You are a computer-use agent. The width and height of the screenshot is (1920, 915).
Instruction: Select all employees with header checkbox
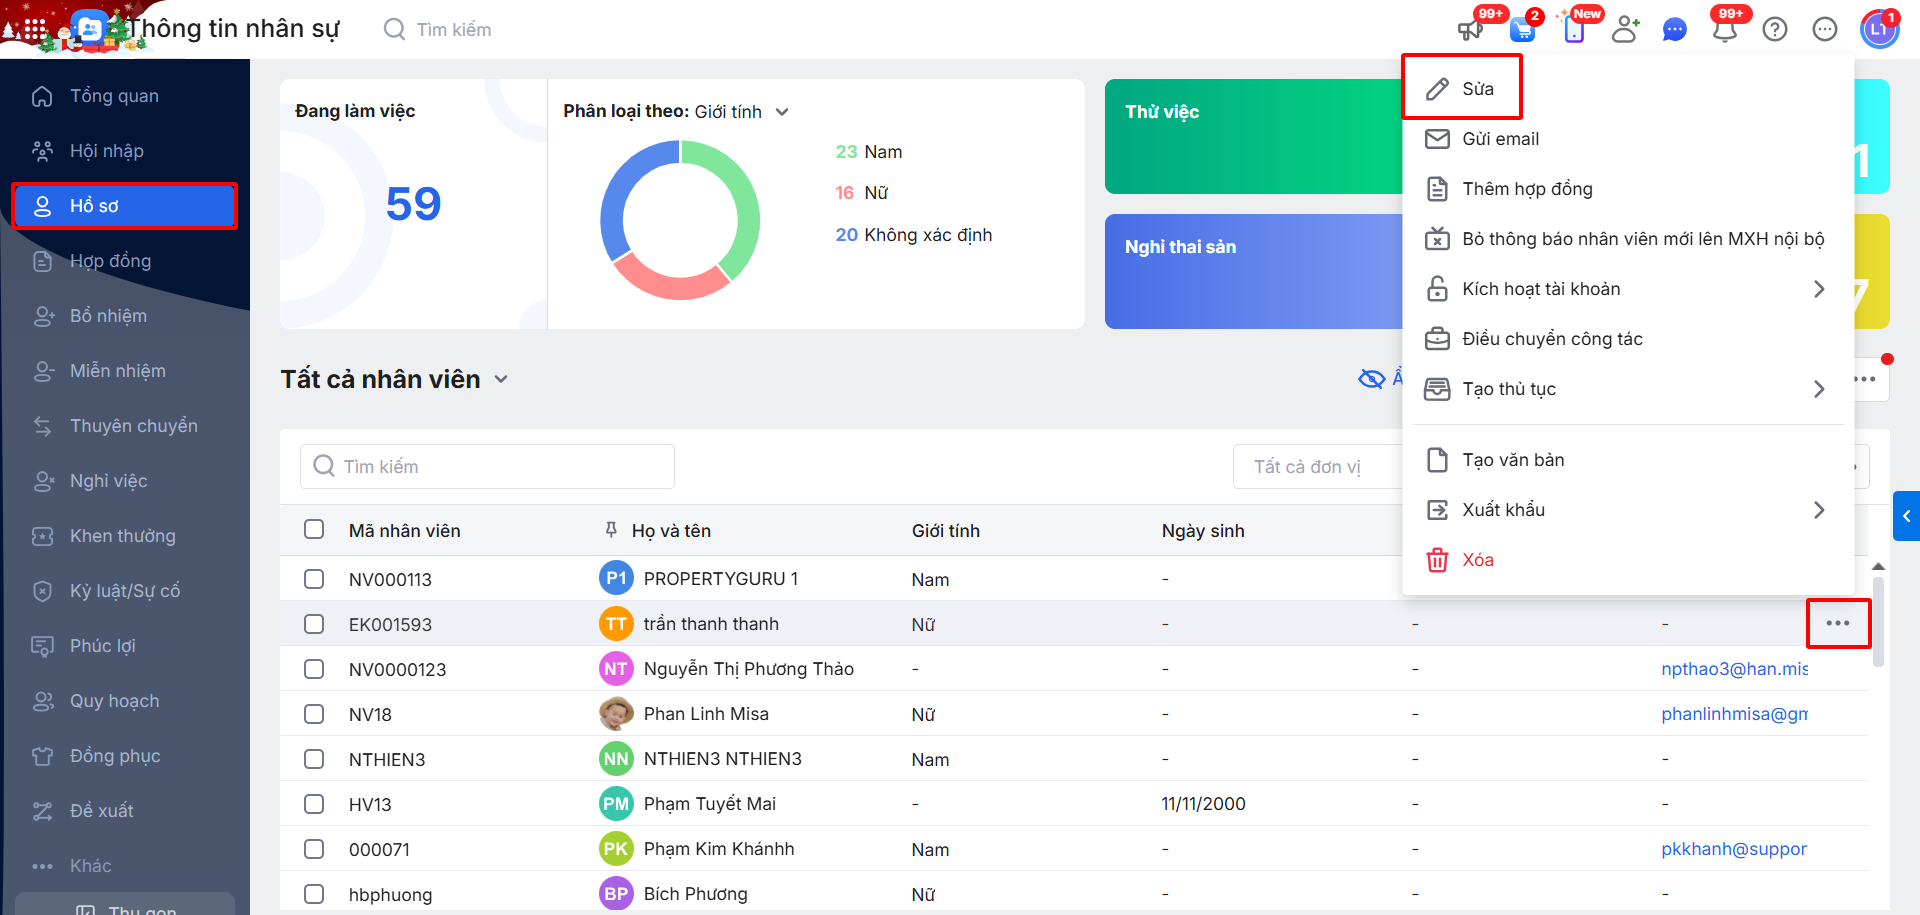[x=314, y=529]
